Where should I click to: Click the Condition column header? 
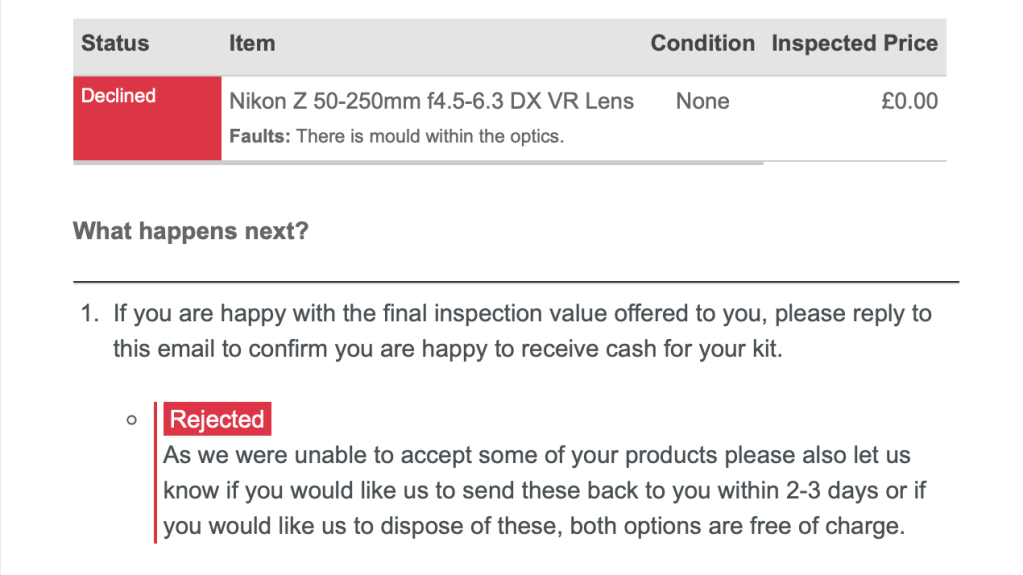pyautogui.click(x=702, y=44)
